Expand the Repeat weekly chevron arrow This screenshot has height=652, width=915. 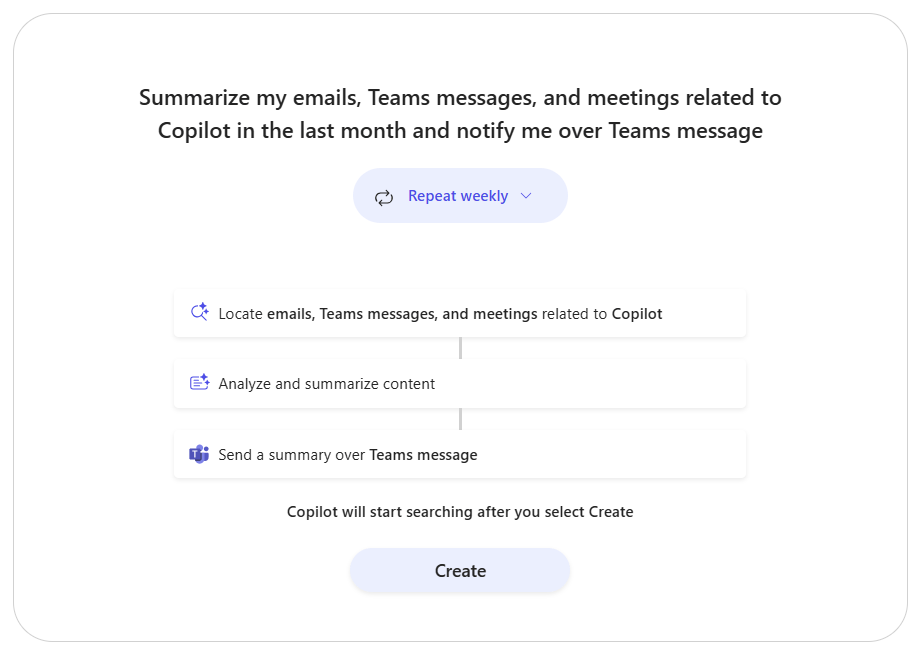tap(527, 196)
